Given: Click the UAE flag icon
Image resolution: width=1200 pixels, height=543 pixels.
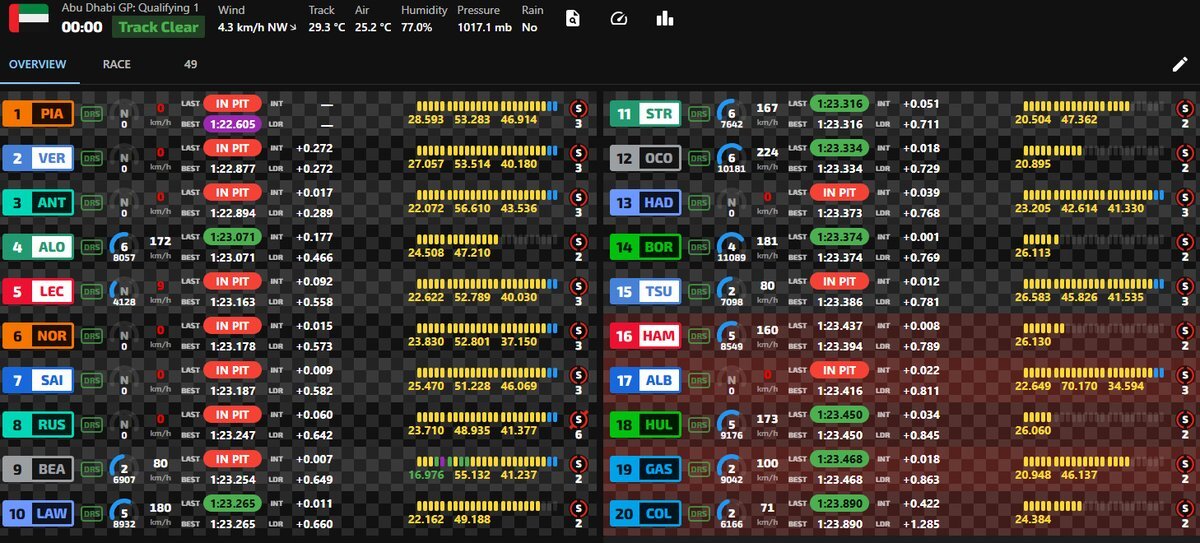Looking at the screenshot, I should [x=27, y=19].
